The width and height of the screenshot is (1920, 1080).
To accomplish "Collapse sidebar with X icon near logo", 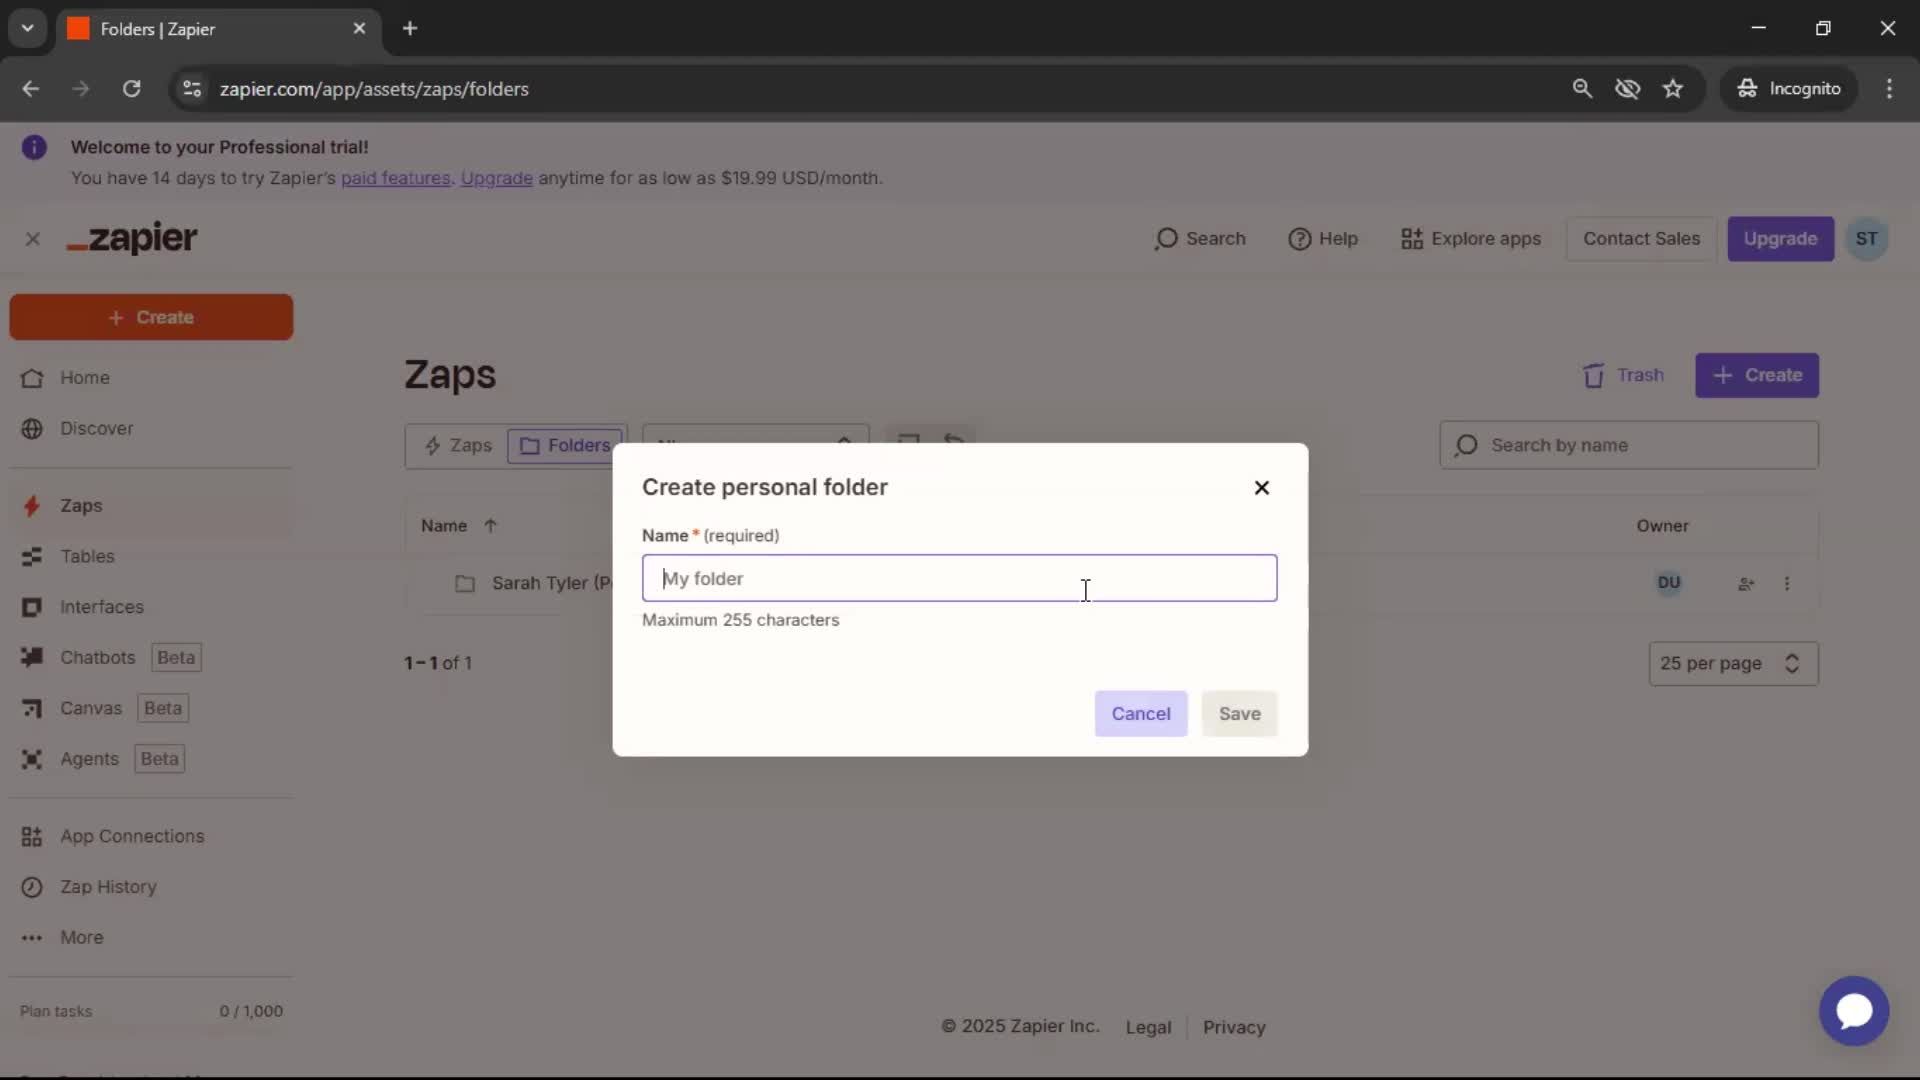I will click(x=32, y=239).
